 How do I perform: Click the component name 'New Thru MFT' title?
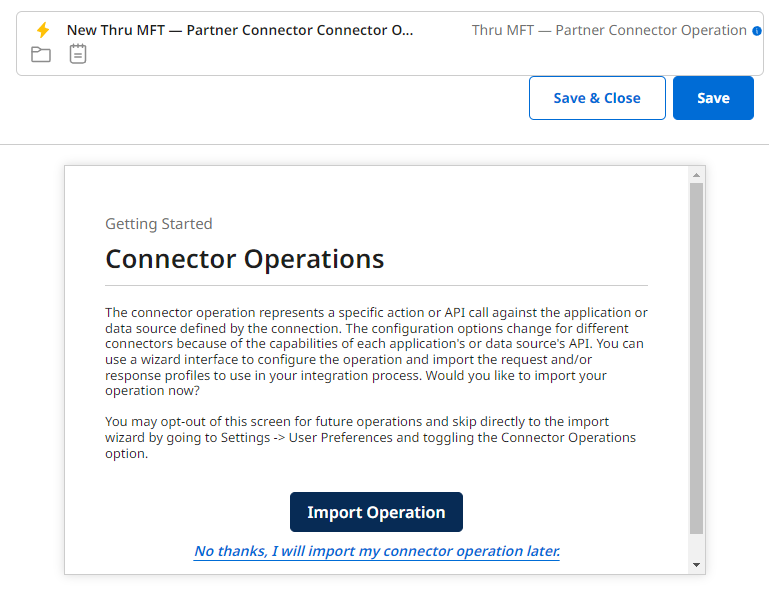(x=240, y=30)
